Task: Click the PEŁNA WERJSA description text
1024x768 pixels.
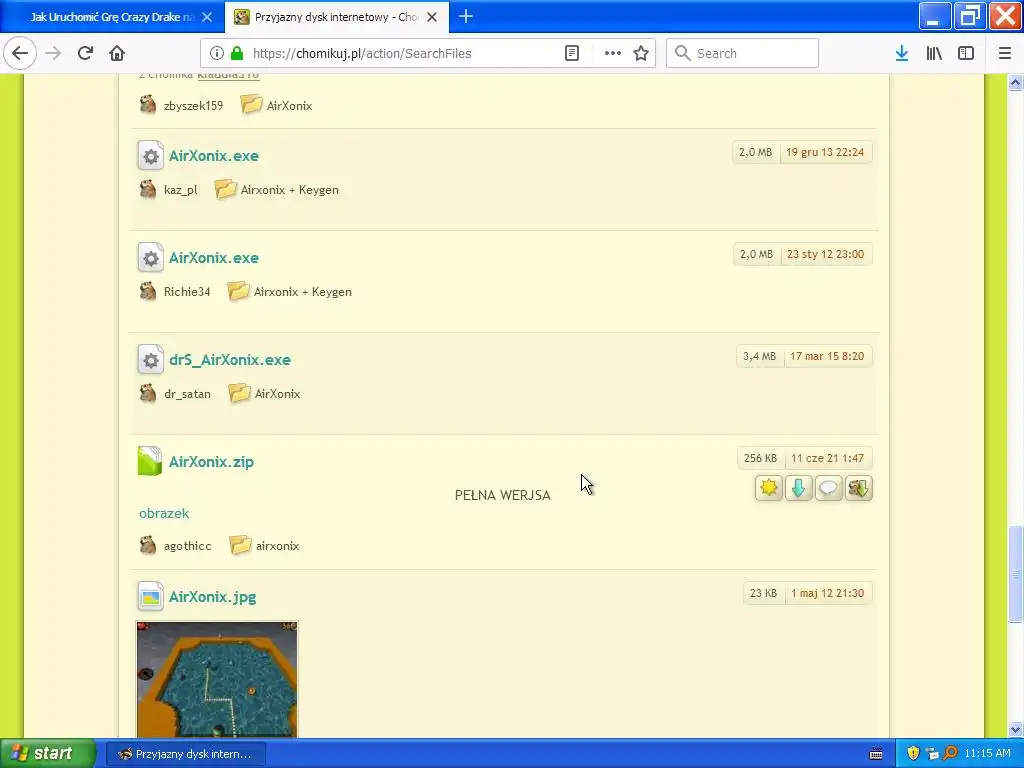Action: pos(503,496)
